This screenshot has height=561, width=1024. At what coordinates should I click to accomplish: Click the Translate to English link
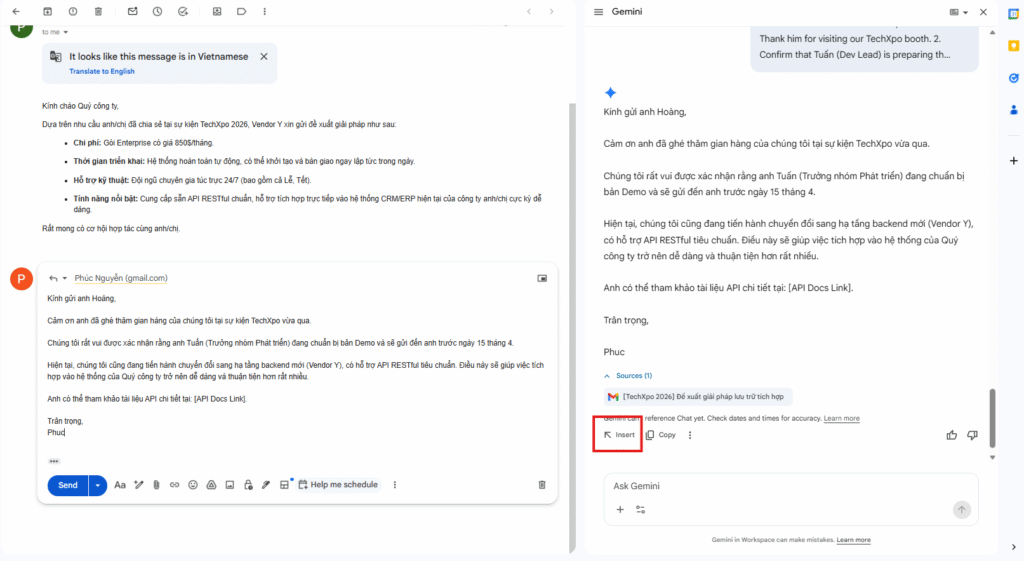point(102,72)
